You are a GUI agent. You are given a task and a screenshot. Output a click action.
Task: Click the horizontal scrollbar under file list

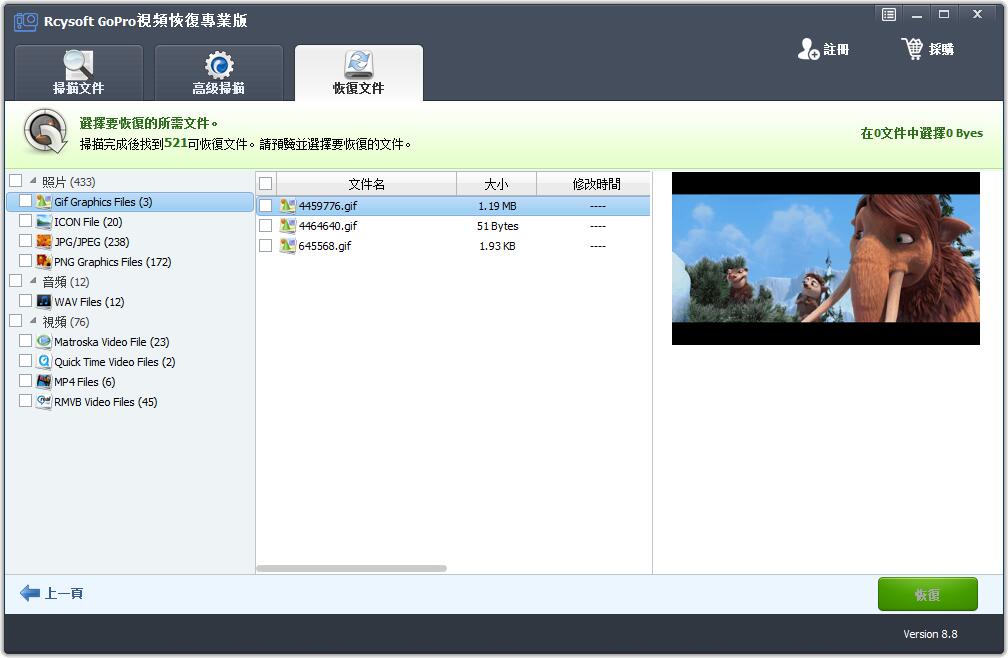click(351, 569)
